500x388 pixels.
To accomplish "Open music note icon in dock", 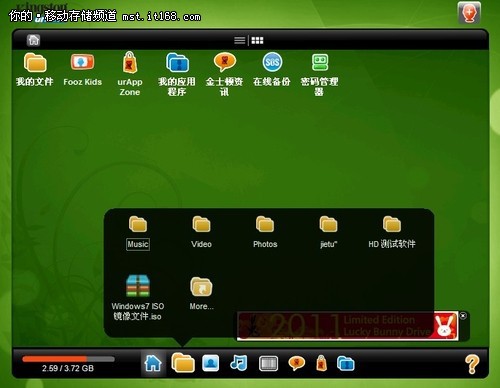I will [239, 363].
